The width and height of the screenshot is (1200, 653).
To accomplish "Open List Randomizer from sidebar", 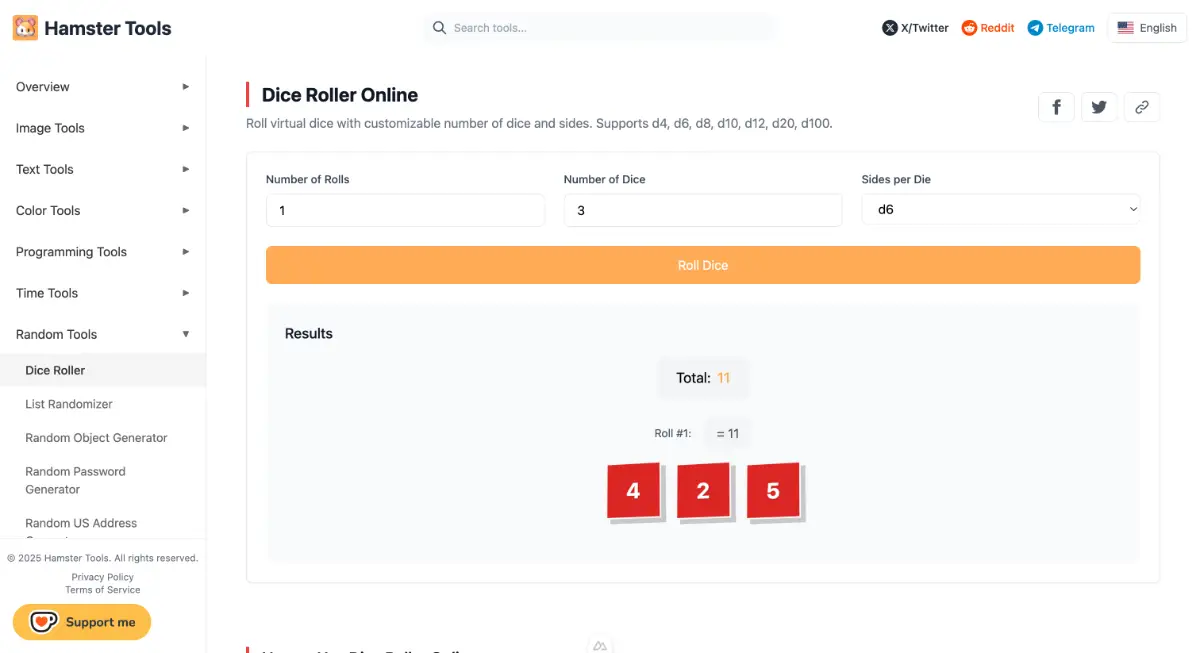I will (x=69, y=404).
